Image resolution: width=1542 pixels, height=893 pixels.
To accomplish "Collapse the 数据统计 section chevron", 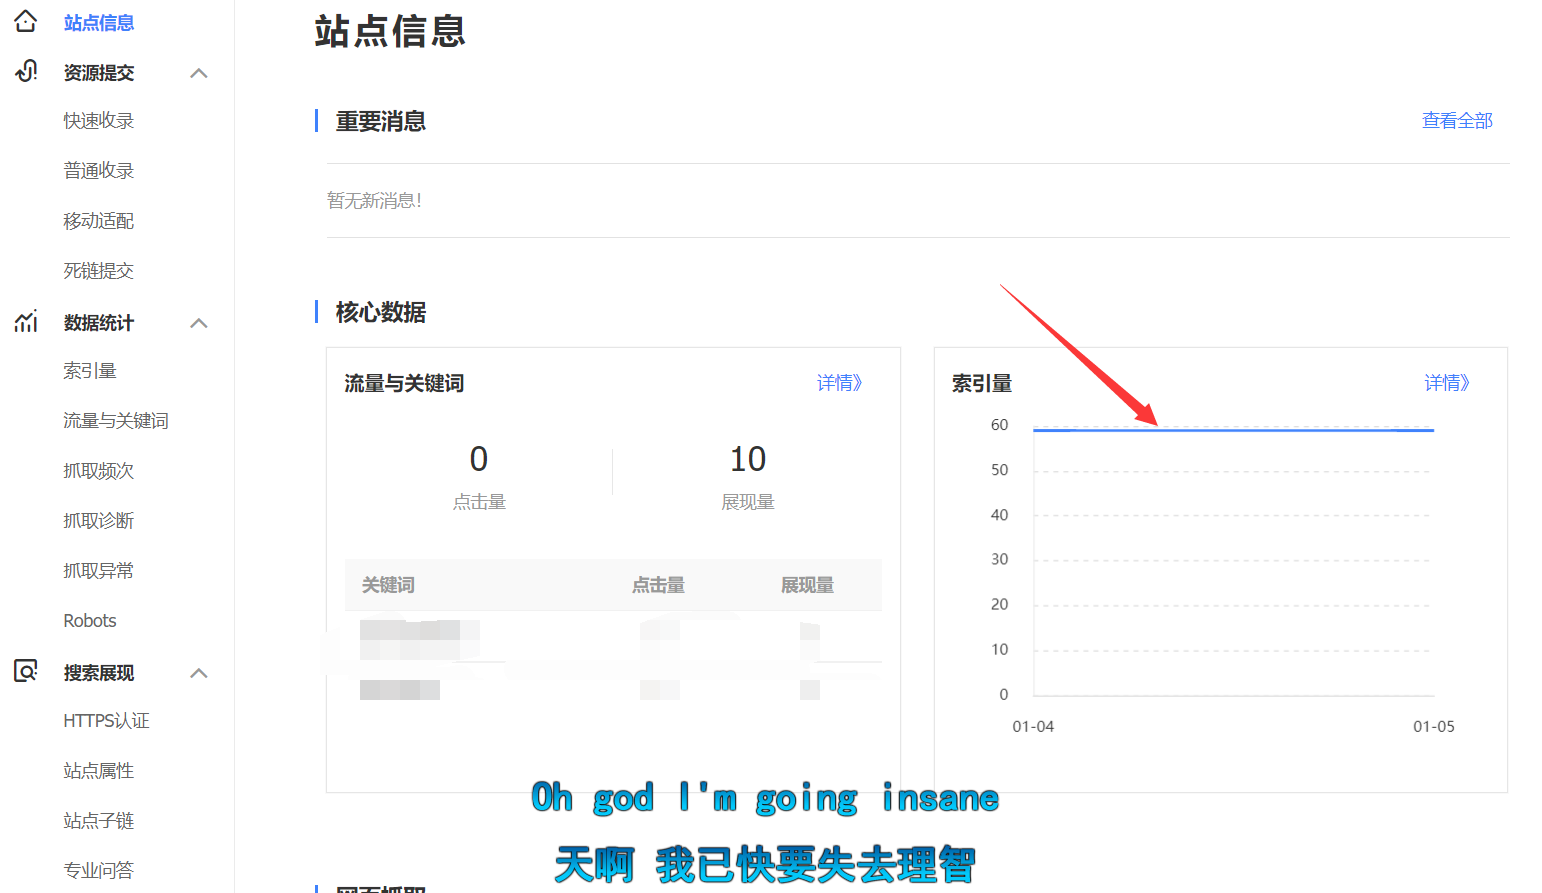I will (x=199, y=323).
